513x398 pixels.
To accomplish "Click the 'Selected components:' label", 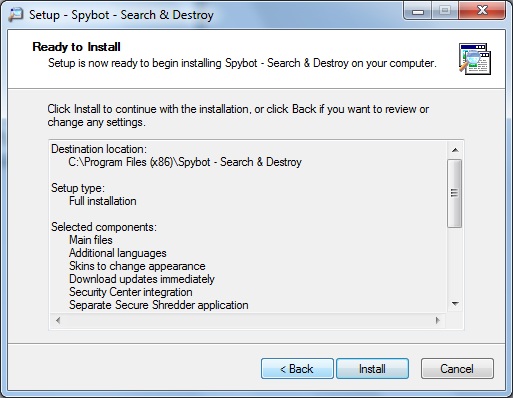I will coord(104,227).
